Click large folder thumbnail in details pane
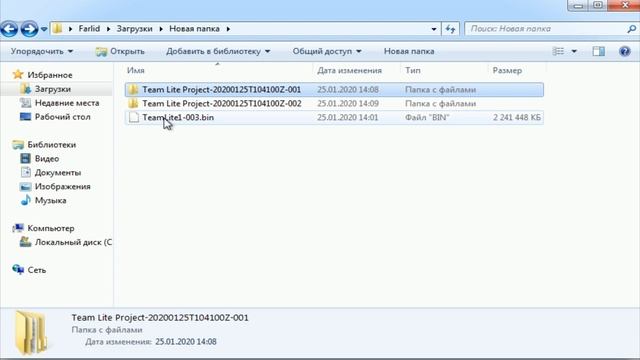The height and width of the screenshot is (360, 640). [x=31, y=332]
